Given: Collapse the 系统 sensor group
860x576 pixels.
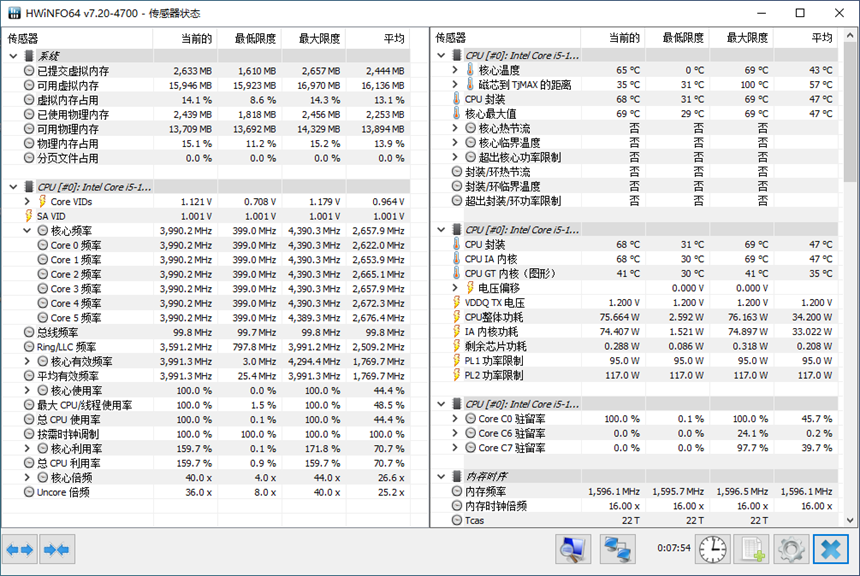Looking at the screenshot, I should click(14, 56).
